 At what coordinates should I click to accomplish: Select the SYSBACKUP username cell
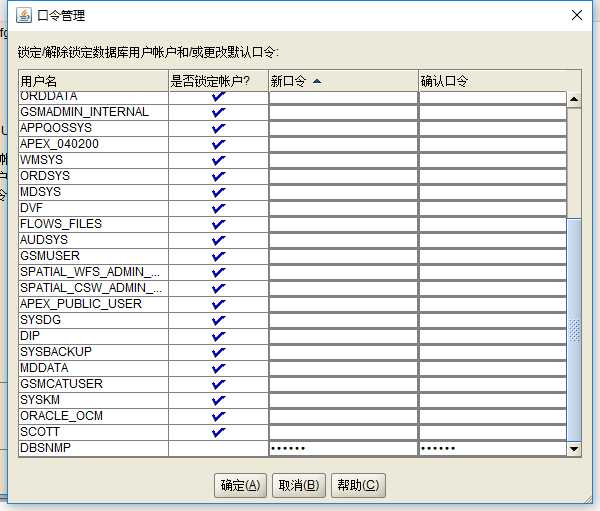pos(93,352)
